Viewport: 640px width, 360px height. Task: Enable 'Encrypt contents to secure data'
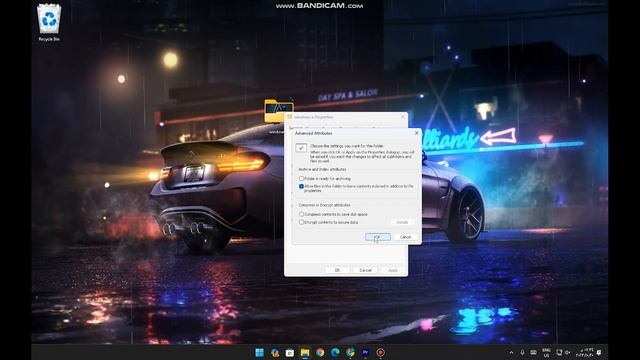coord(301,222)
